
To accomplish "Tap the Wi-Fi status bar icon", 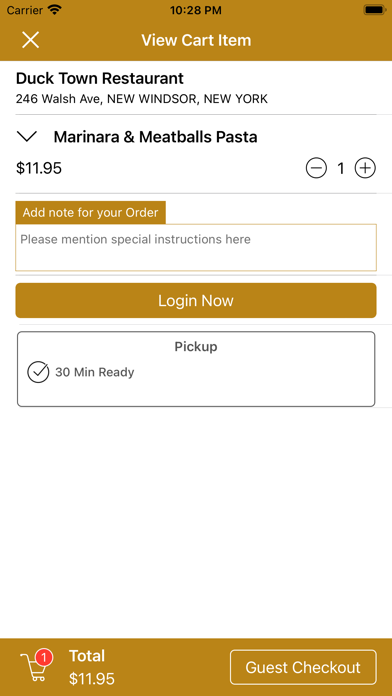I will 55,10.
